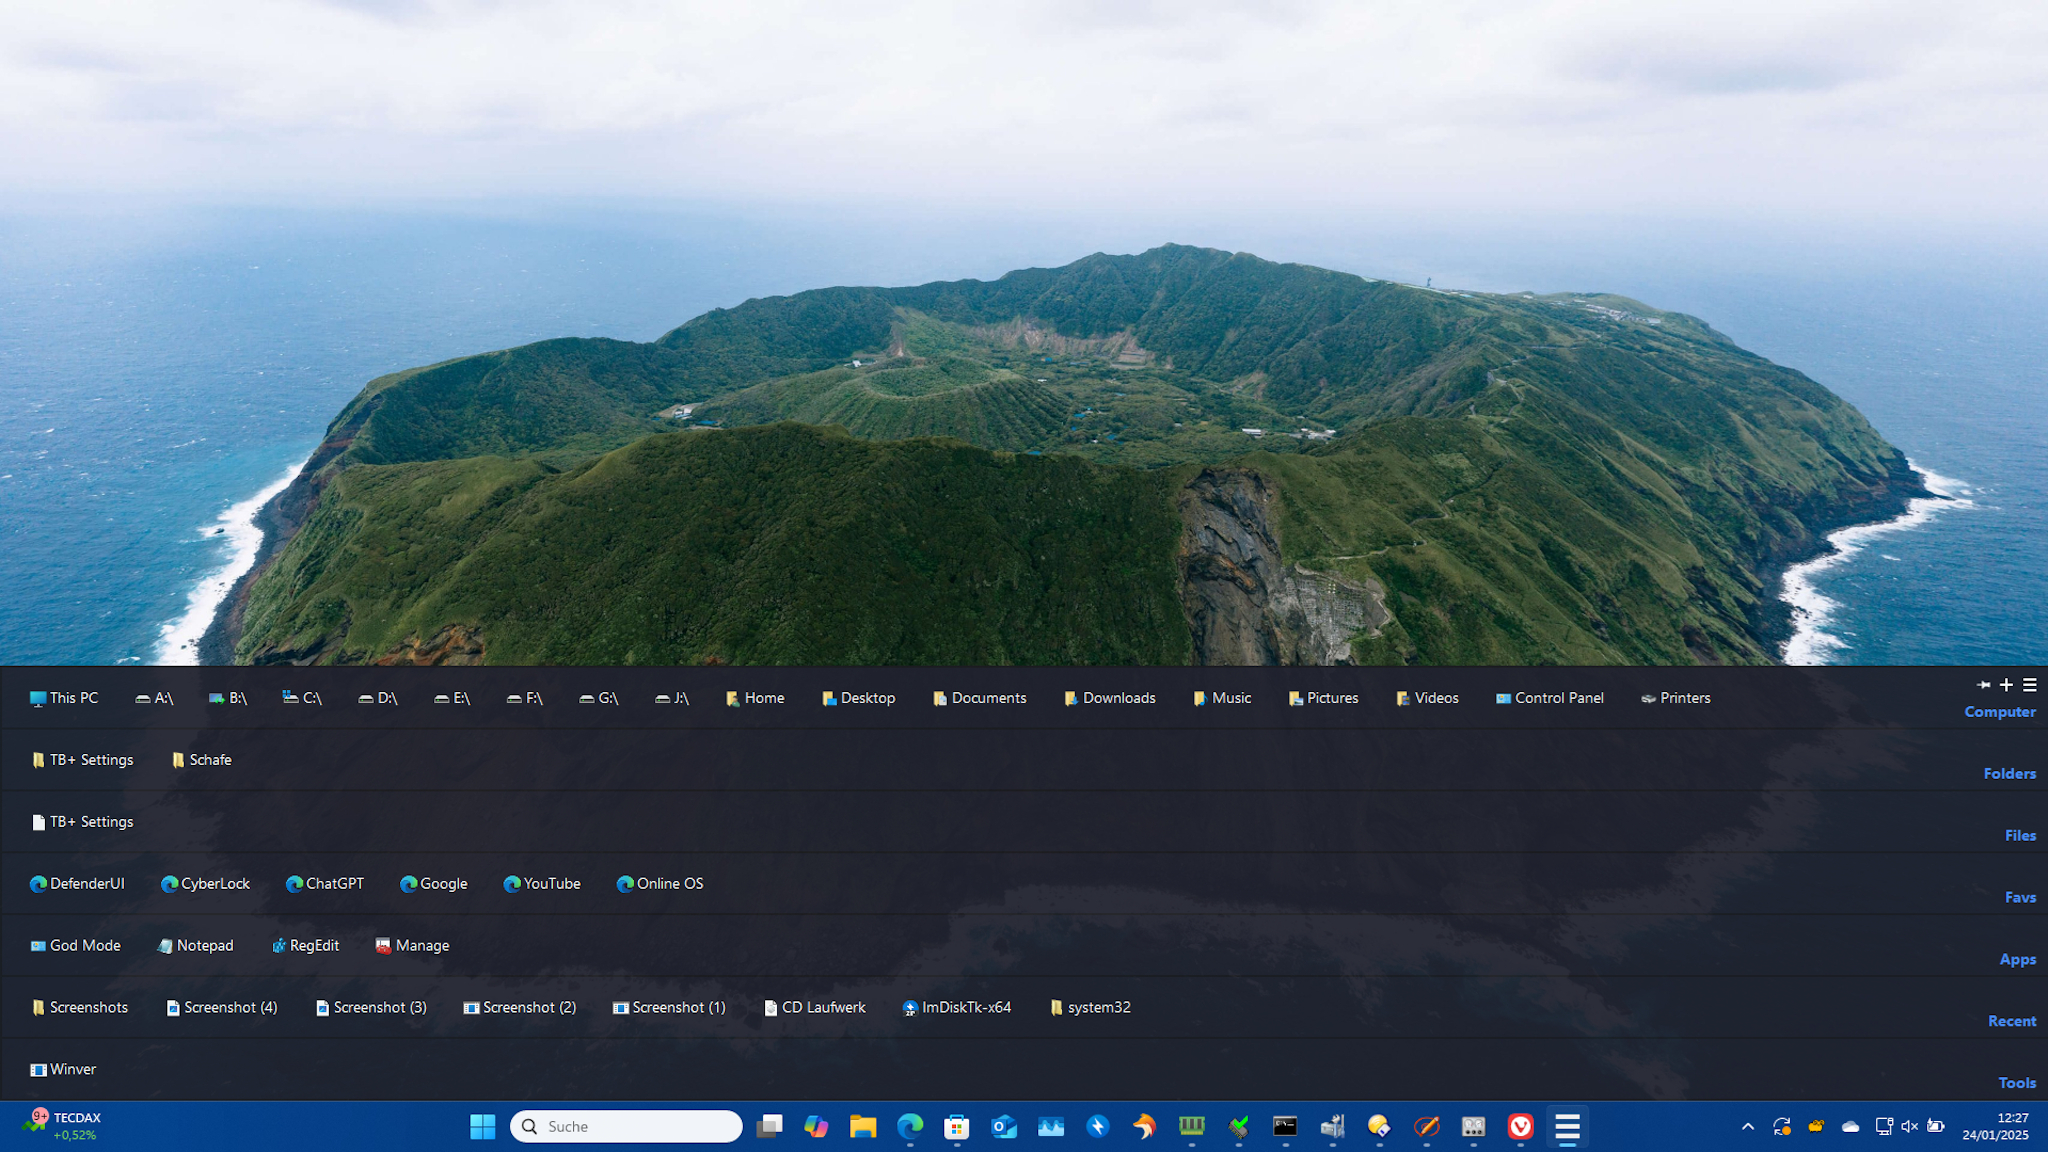Toggle the pin on the launcher panel
Image resolution: width=2048 pixels, height=1152 pixels.
[x=1984, y=685]
